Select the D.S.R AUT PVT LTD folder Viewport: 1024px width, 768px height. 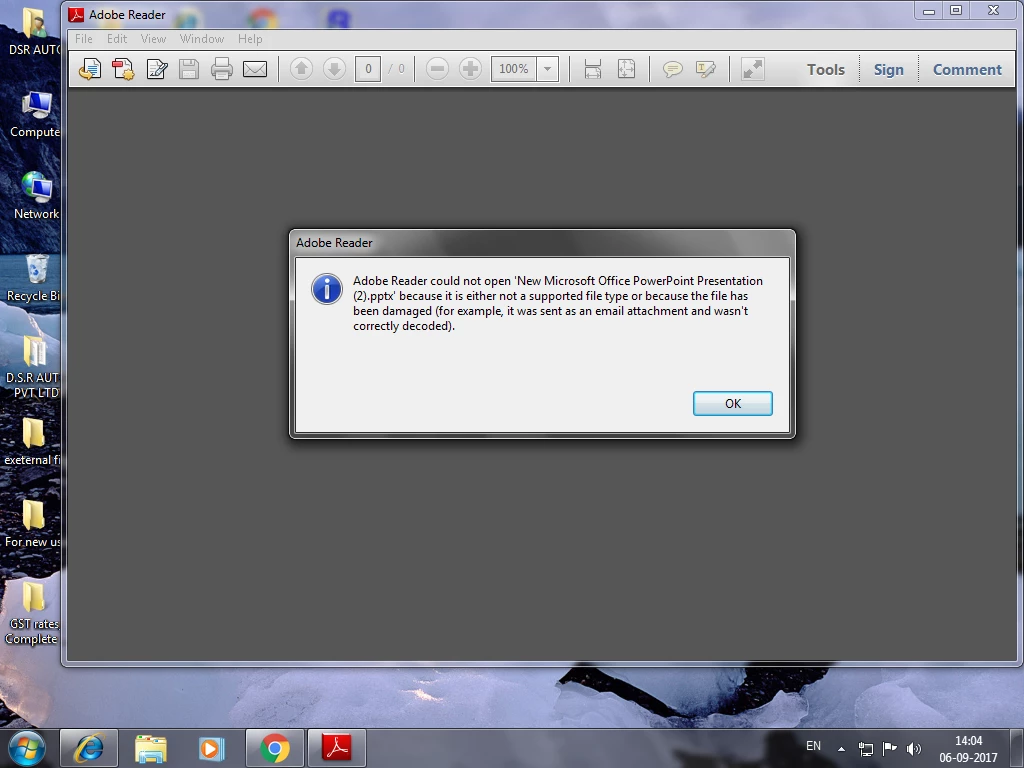click(x=33, y=368)
